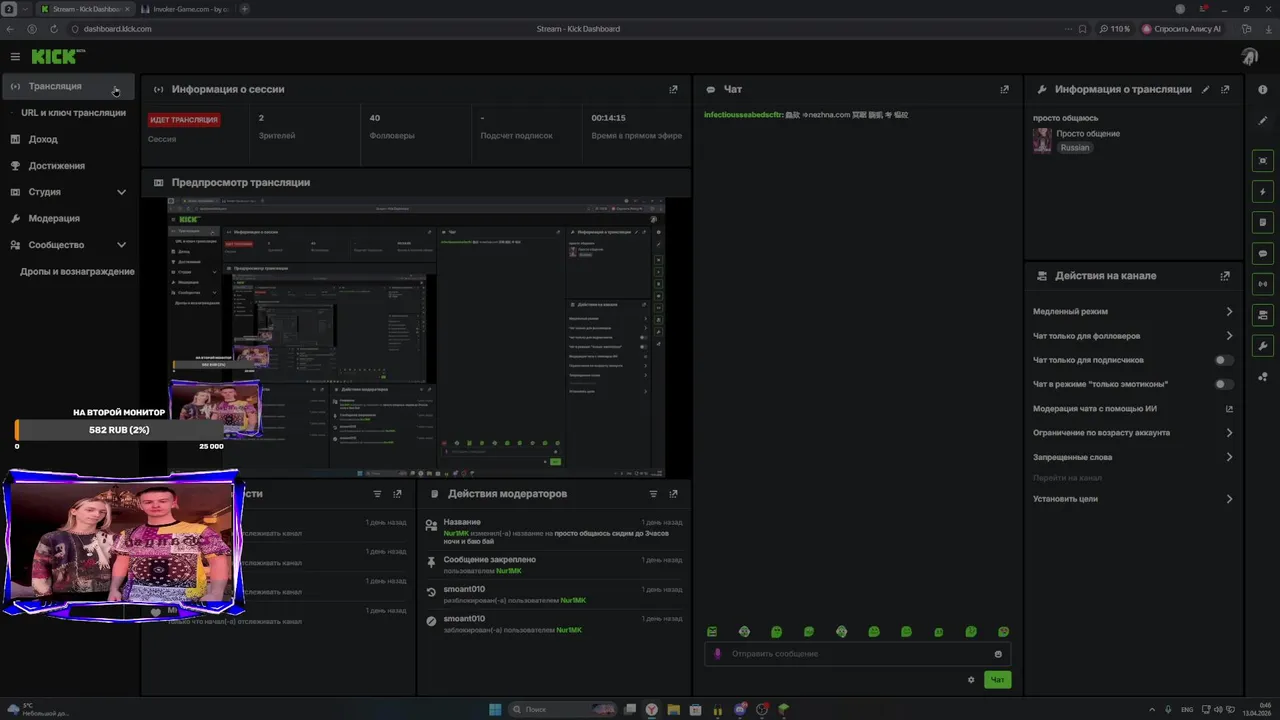Pop out the Действия на канале panel
Viewport: 1280px width, 720px height.
pos(1225,276)
